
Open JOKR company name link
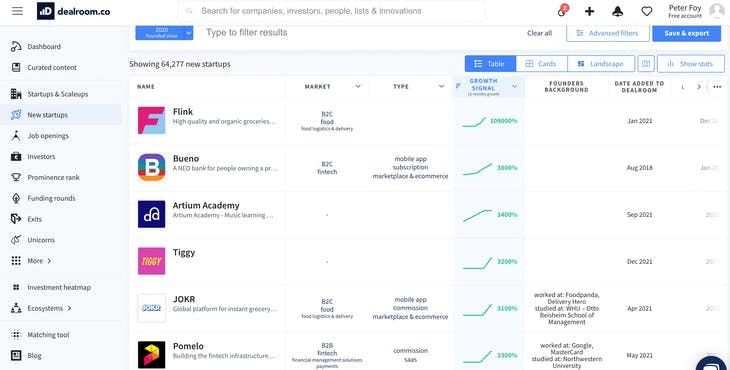tap(184, 299)
